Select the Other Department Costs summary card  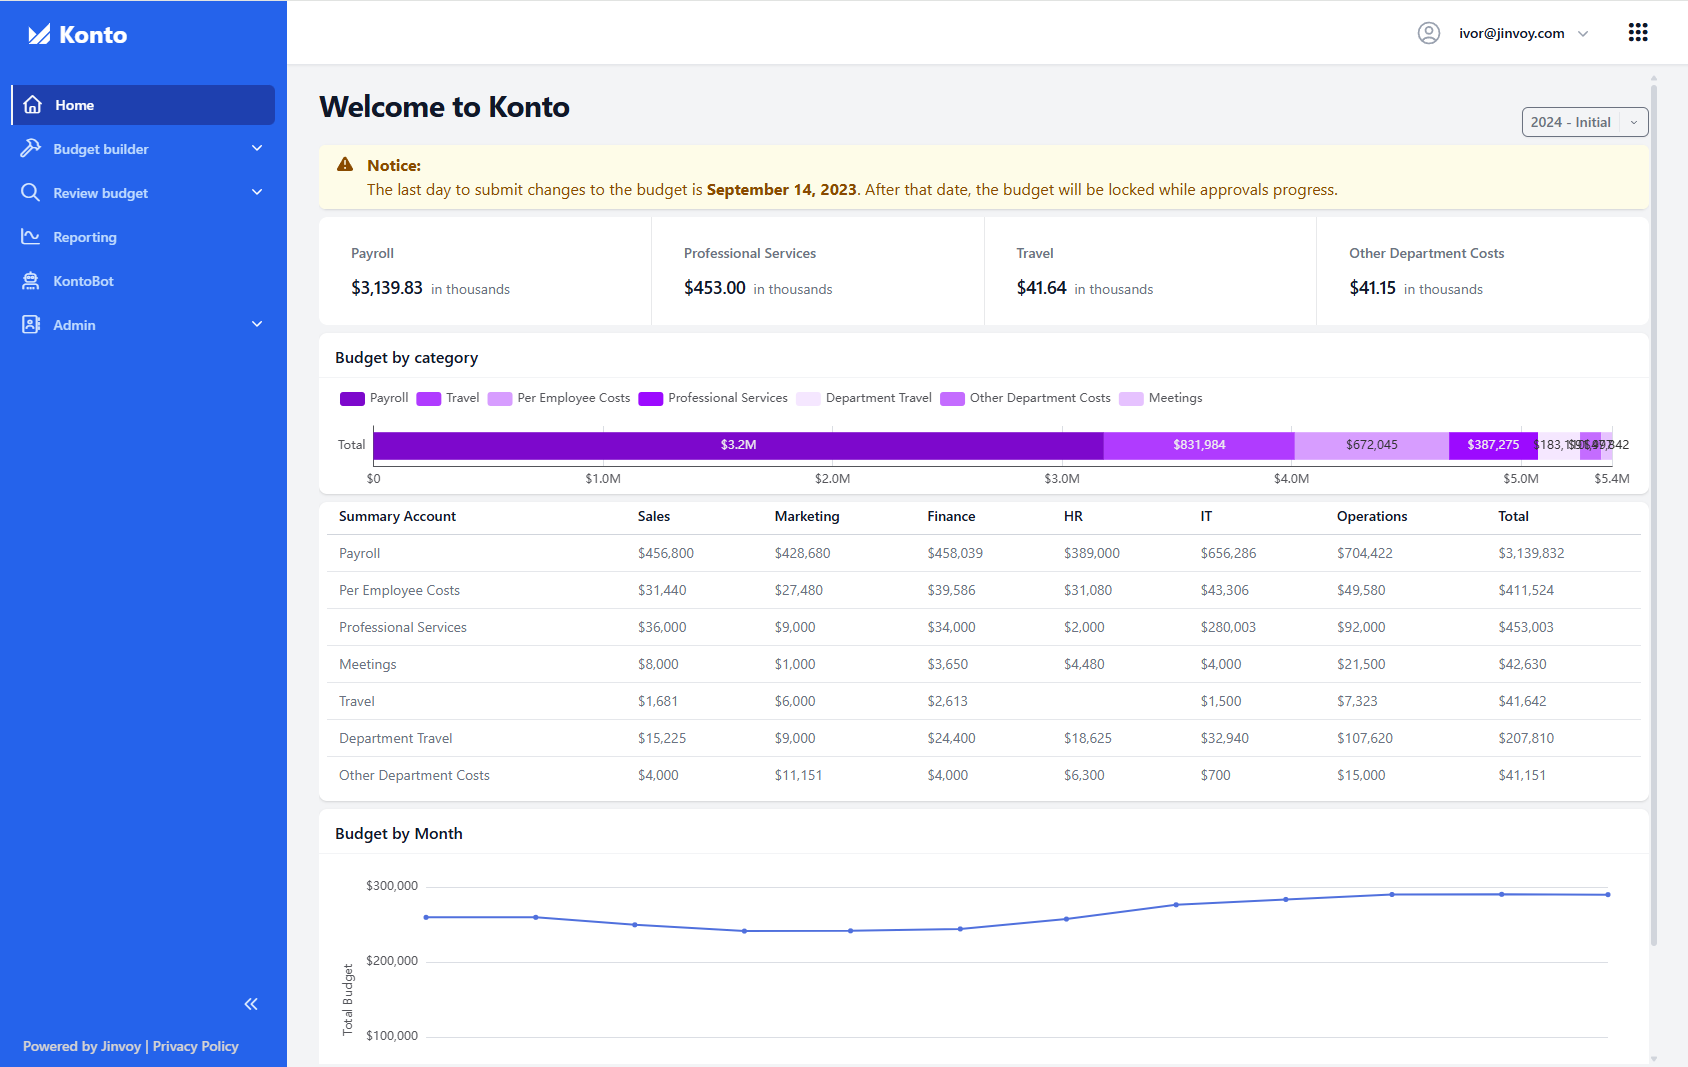(x=1483, y=271)
